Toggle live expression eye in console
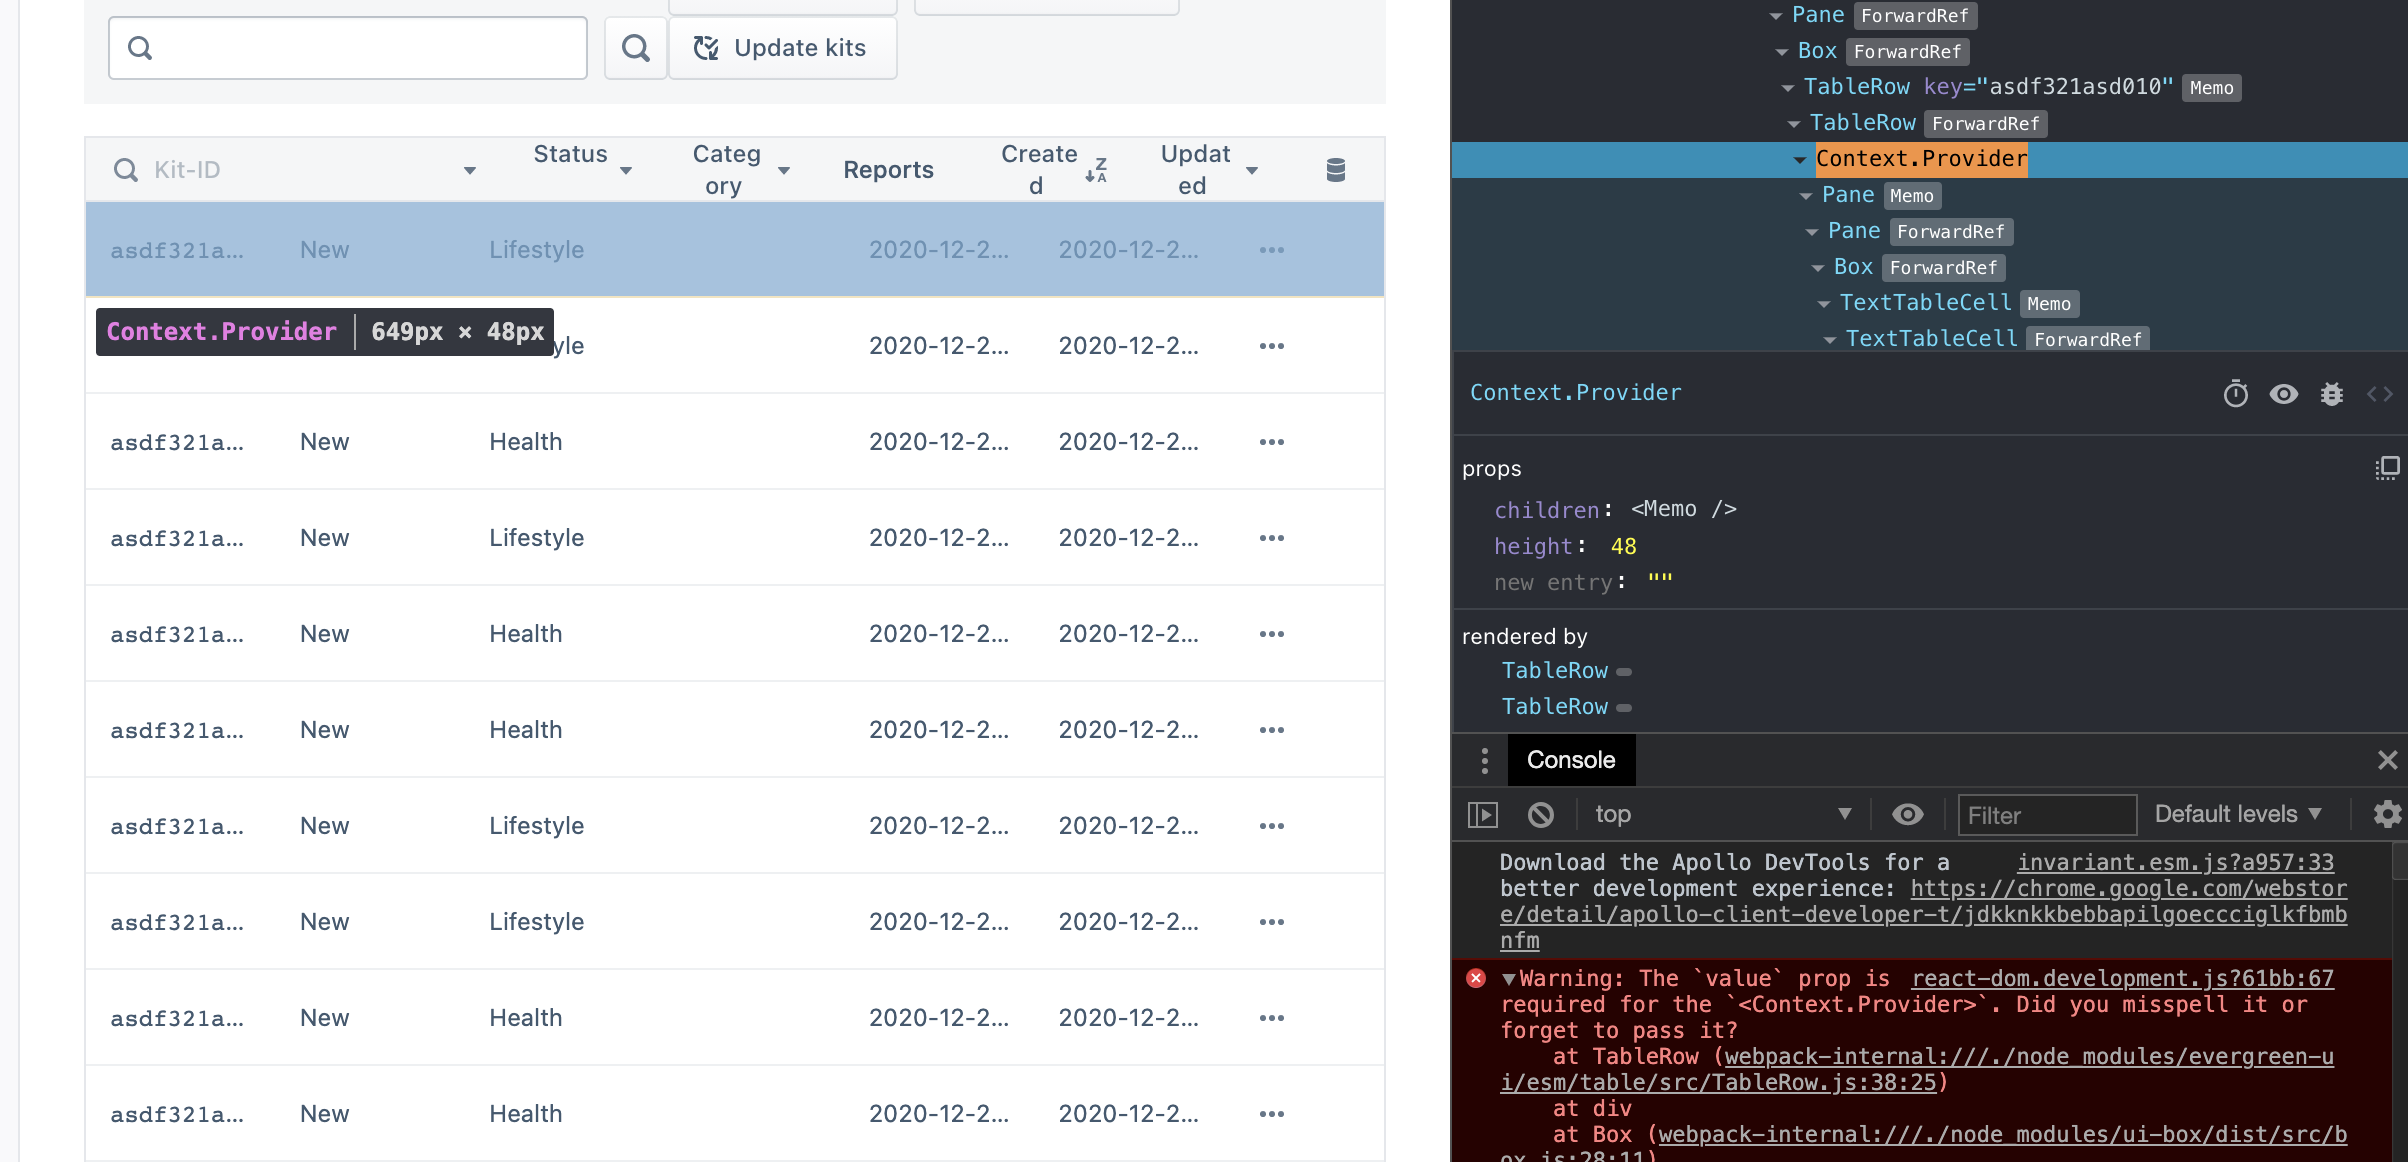 pyautogui.click(x=1907, y=815)
